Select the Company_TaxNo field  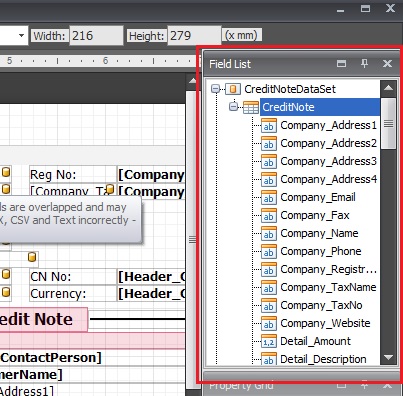(321, 305)
